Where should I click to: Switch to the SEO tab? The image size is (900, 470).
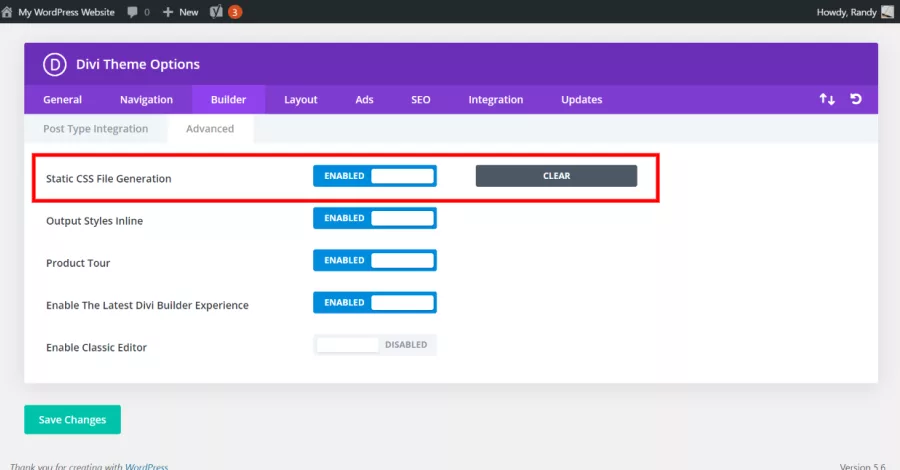point(421,99)
